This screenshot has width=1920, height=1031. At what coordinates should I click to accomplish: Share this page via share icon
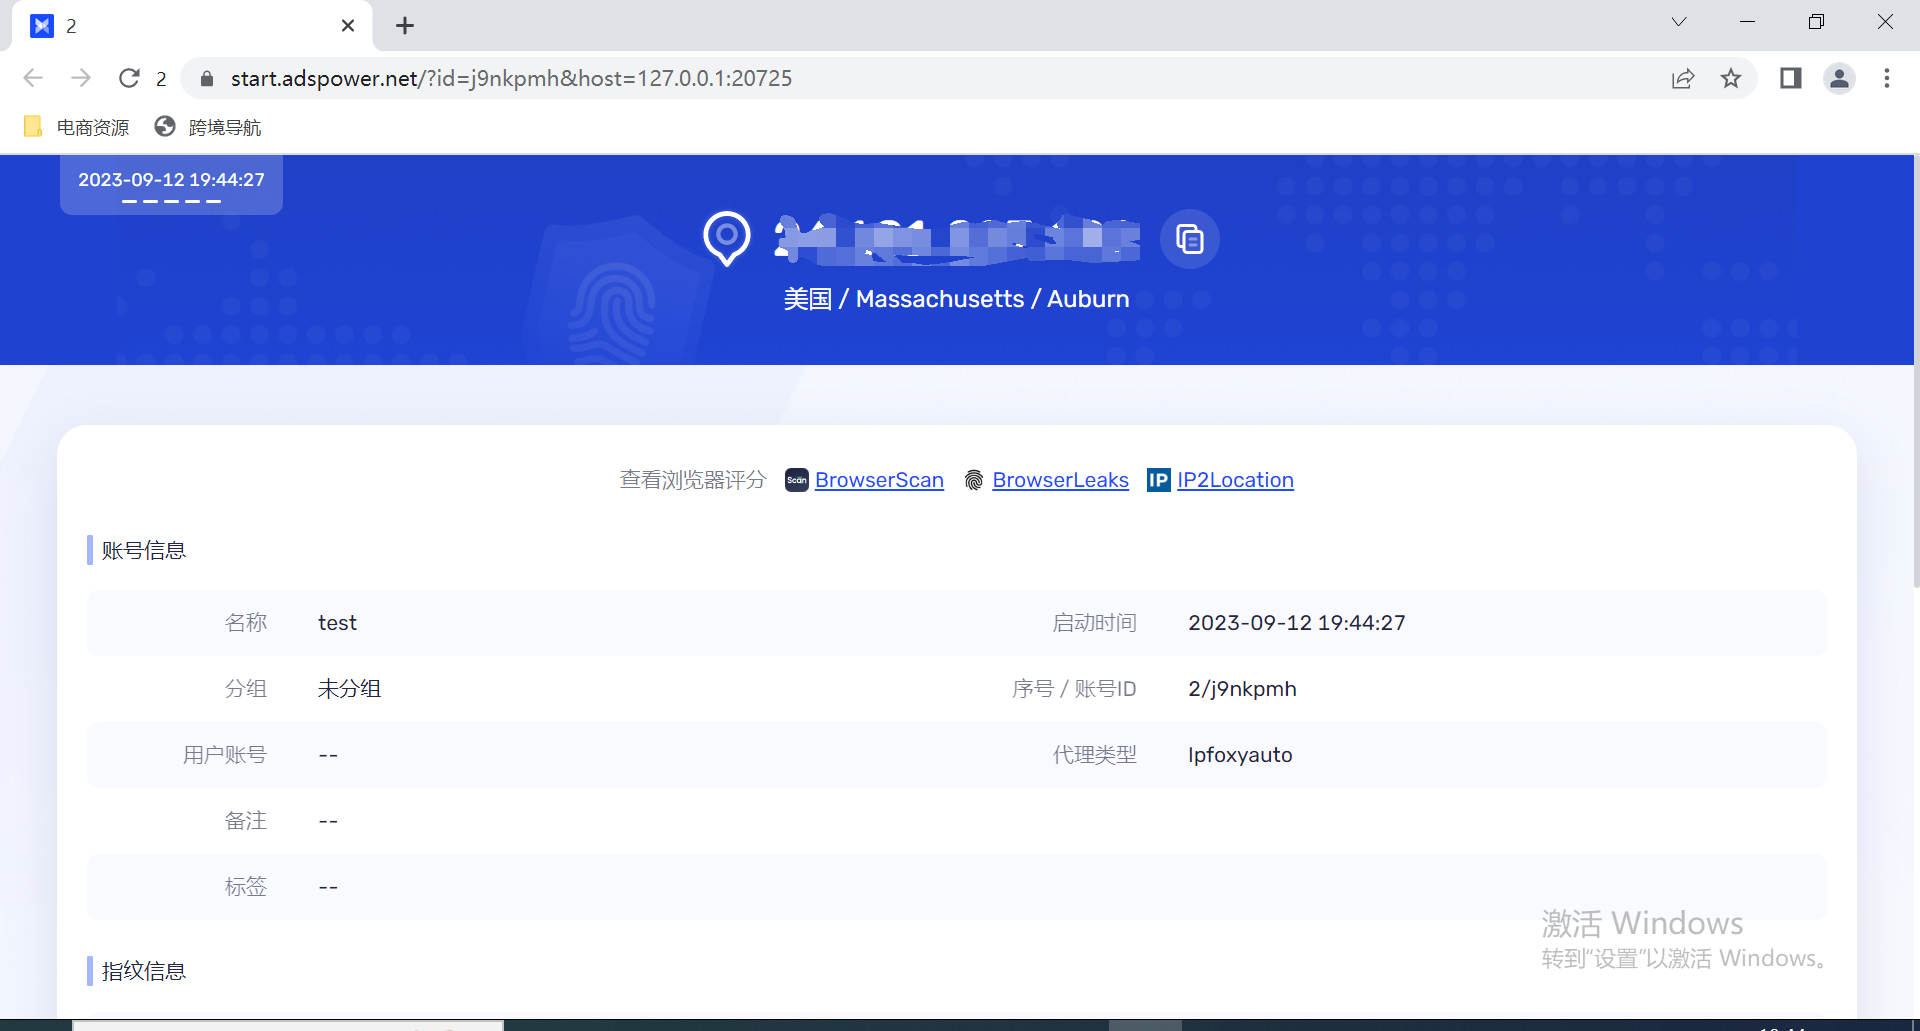[x=1683, y=78]
